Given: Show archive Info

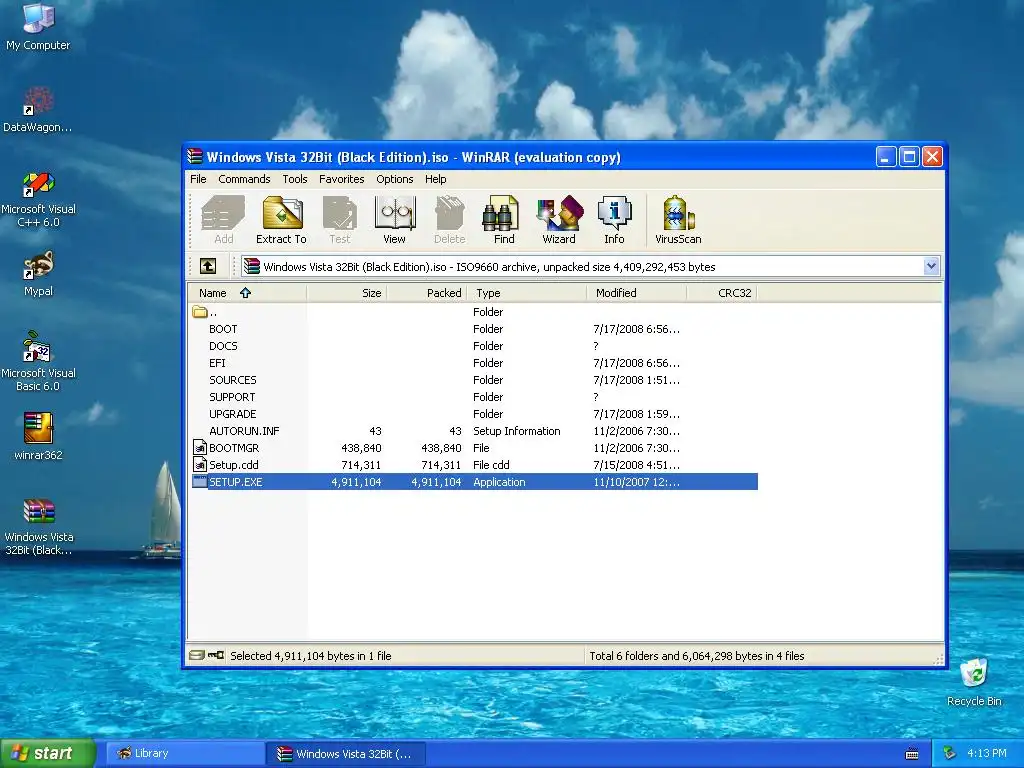Looking at the screenshot, I should (x=614, y=219).
